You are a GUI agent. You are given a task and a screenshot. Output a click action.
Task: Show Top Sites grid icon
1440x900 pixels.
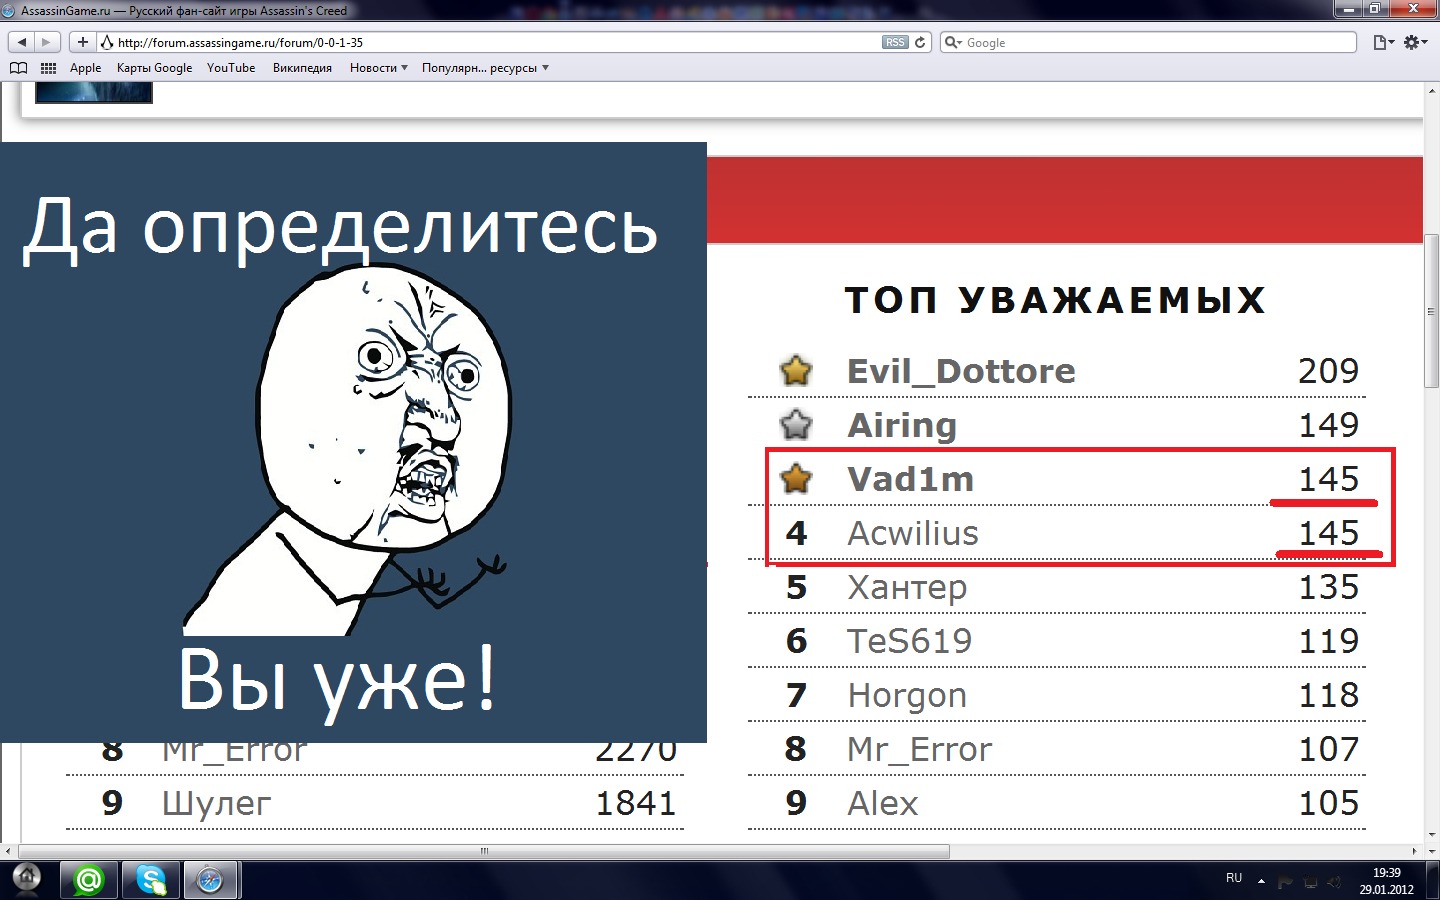[x=48, y=68]
